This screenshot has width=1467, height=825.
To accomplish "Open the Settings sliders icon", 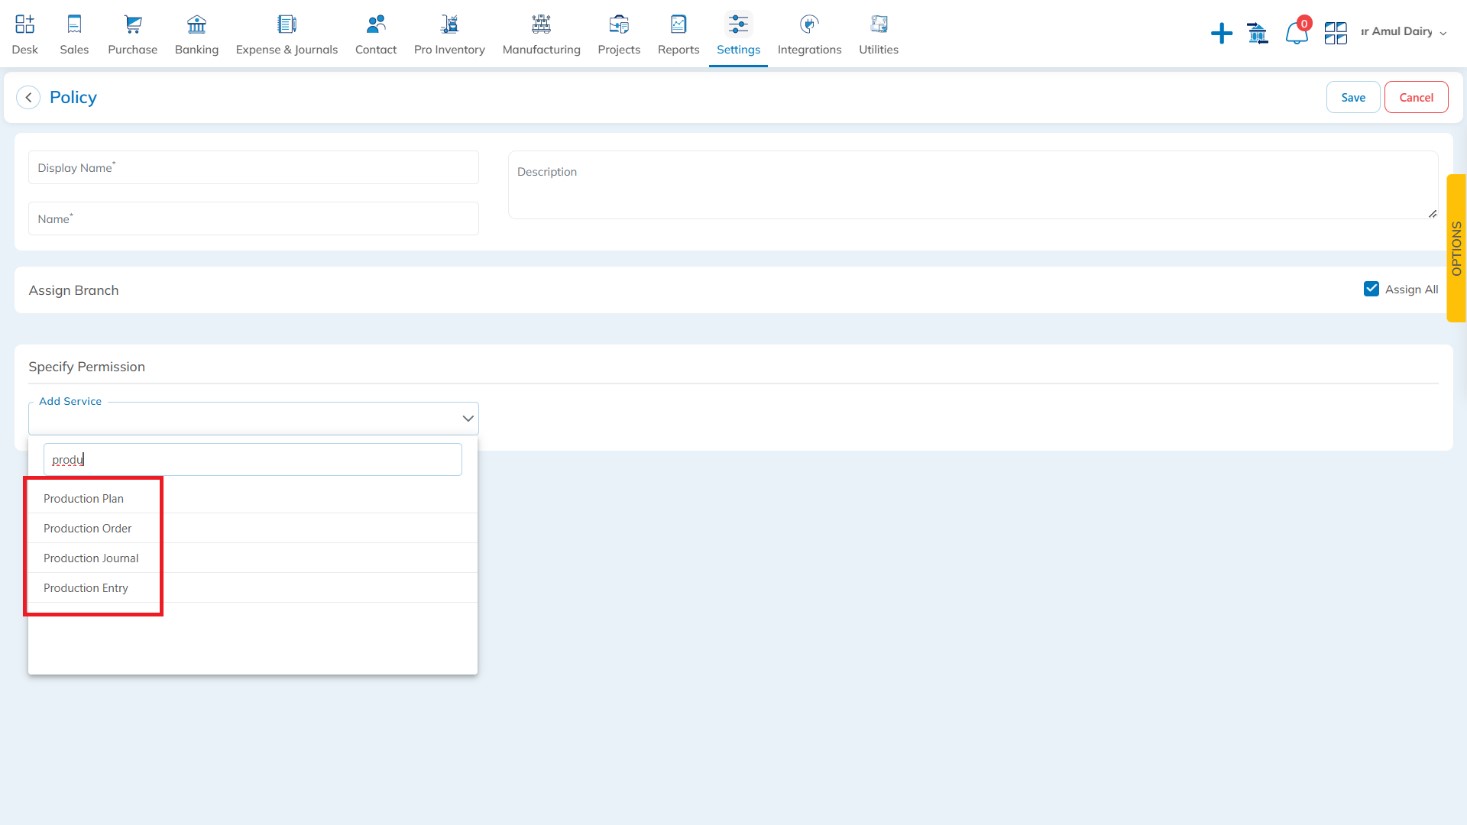I will point(738,24).
